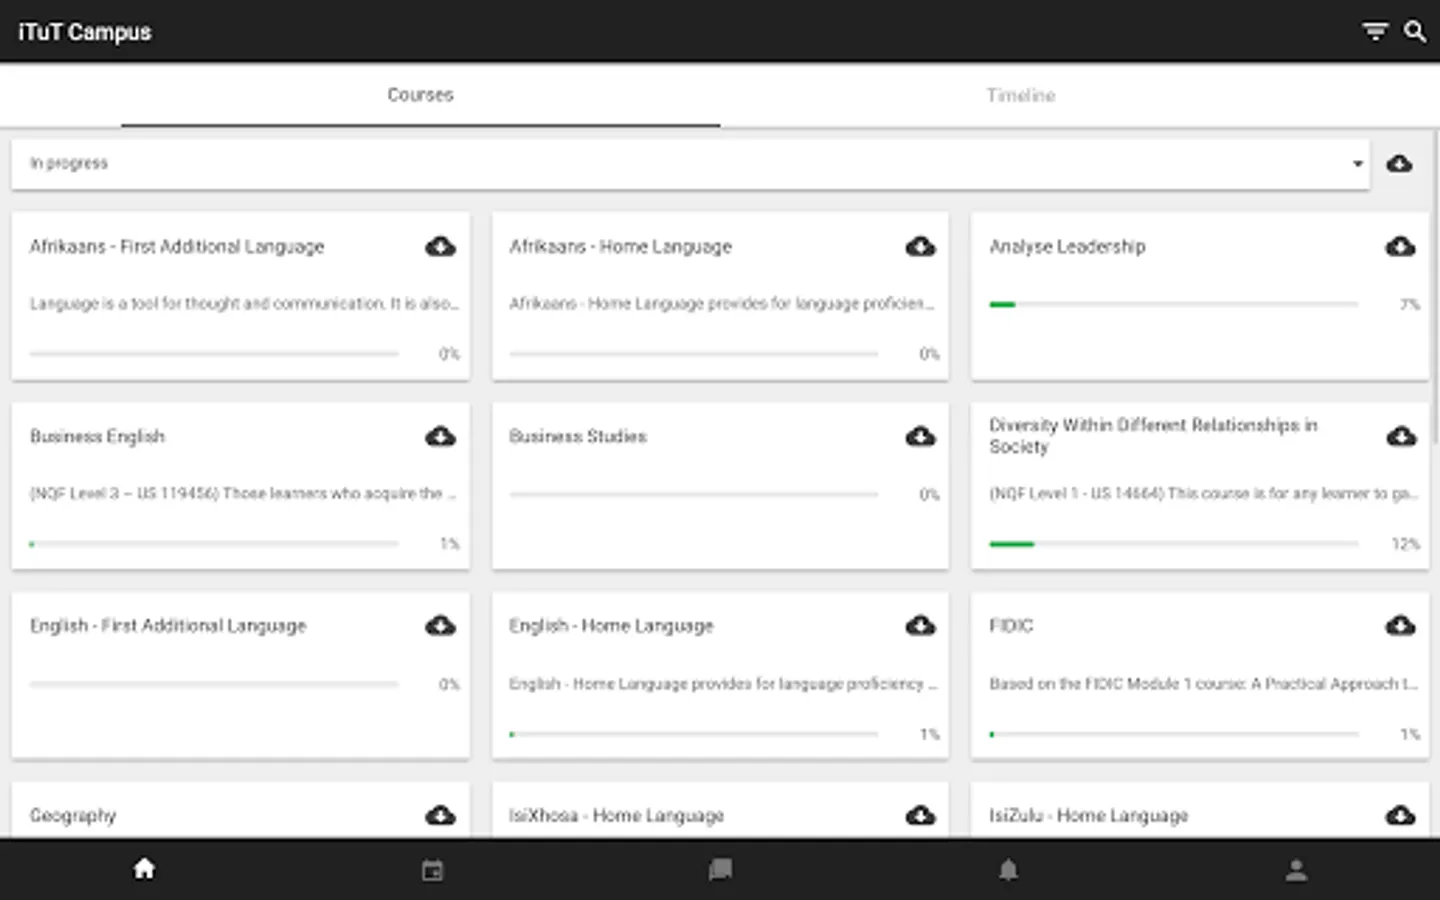Download English - Home Language course

pos(920,625)
